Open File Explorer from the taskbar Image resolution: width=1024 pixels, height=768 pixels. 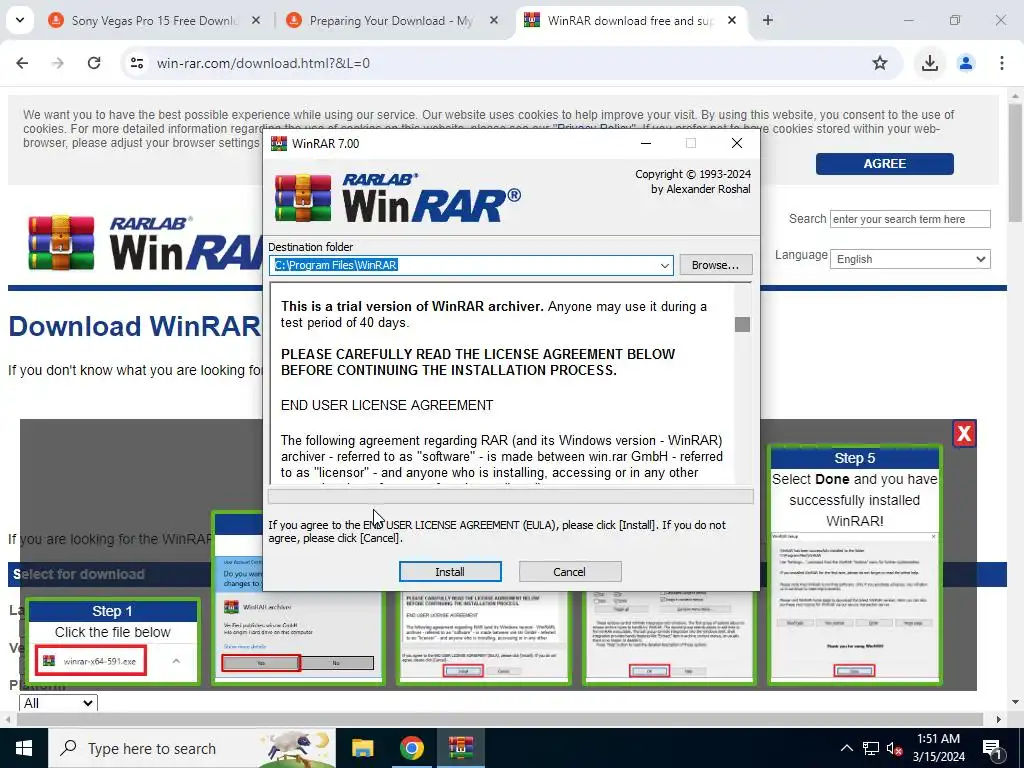(x=362, y=748)
